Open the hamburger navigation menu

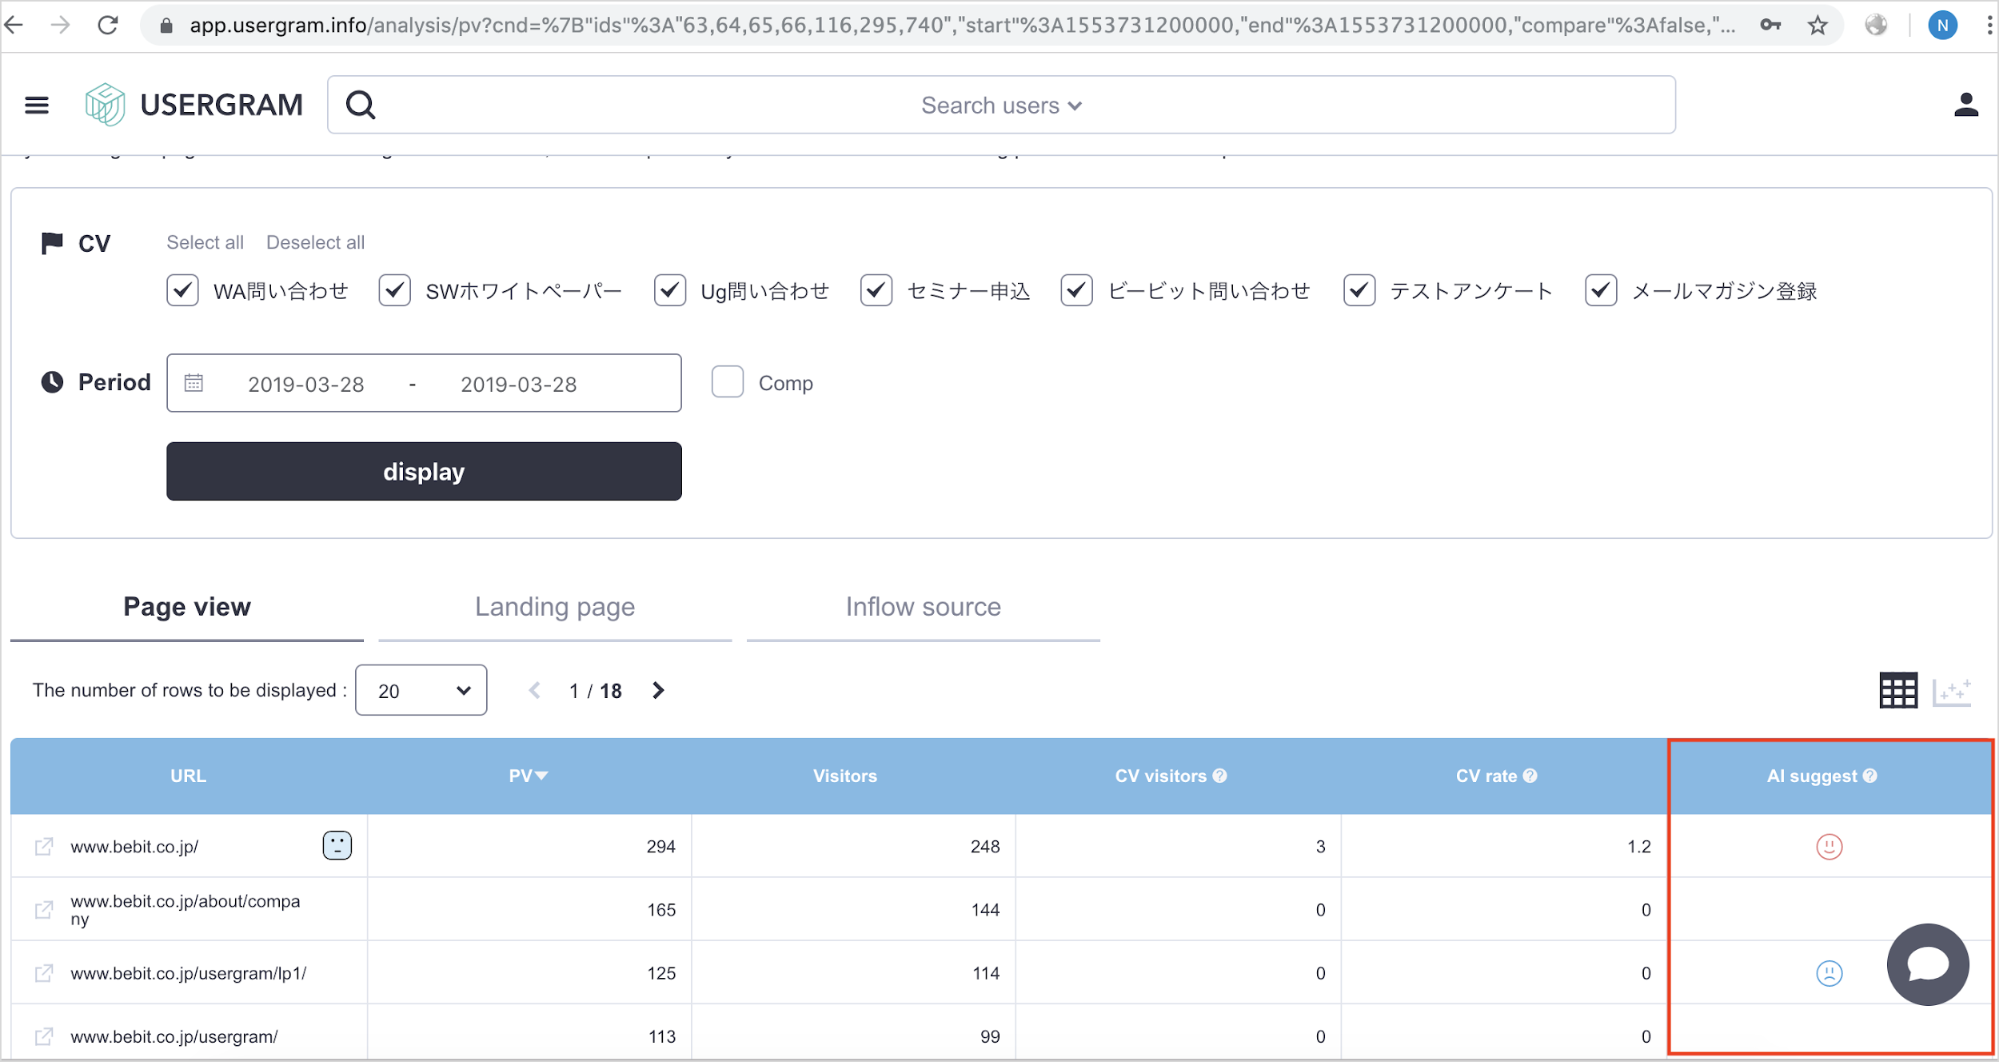37,105
